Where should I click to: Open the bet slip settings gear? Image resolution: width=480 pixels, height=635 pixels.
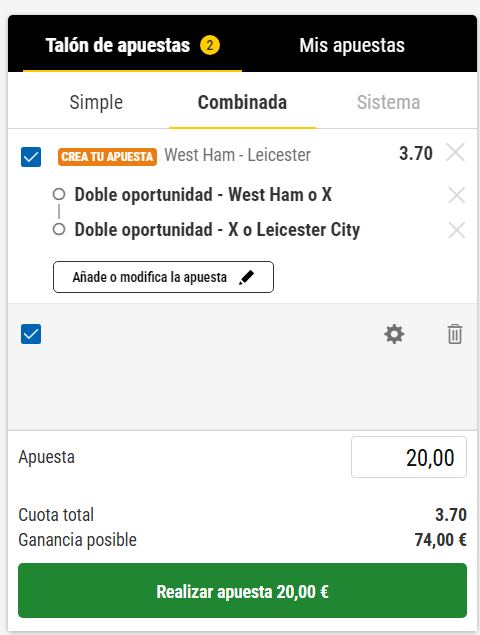point(394,335)
